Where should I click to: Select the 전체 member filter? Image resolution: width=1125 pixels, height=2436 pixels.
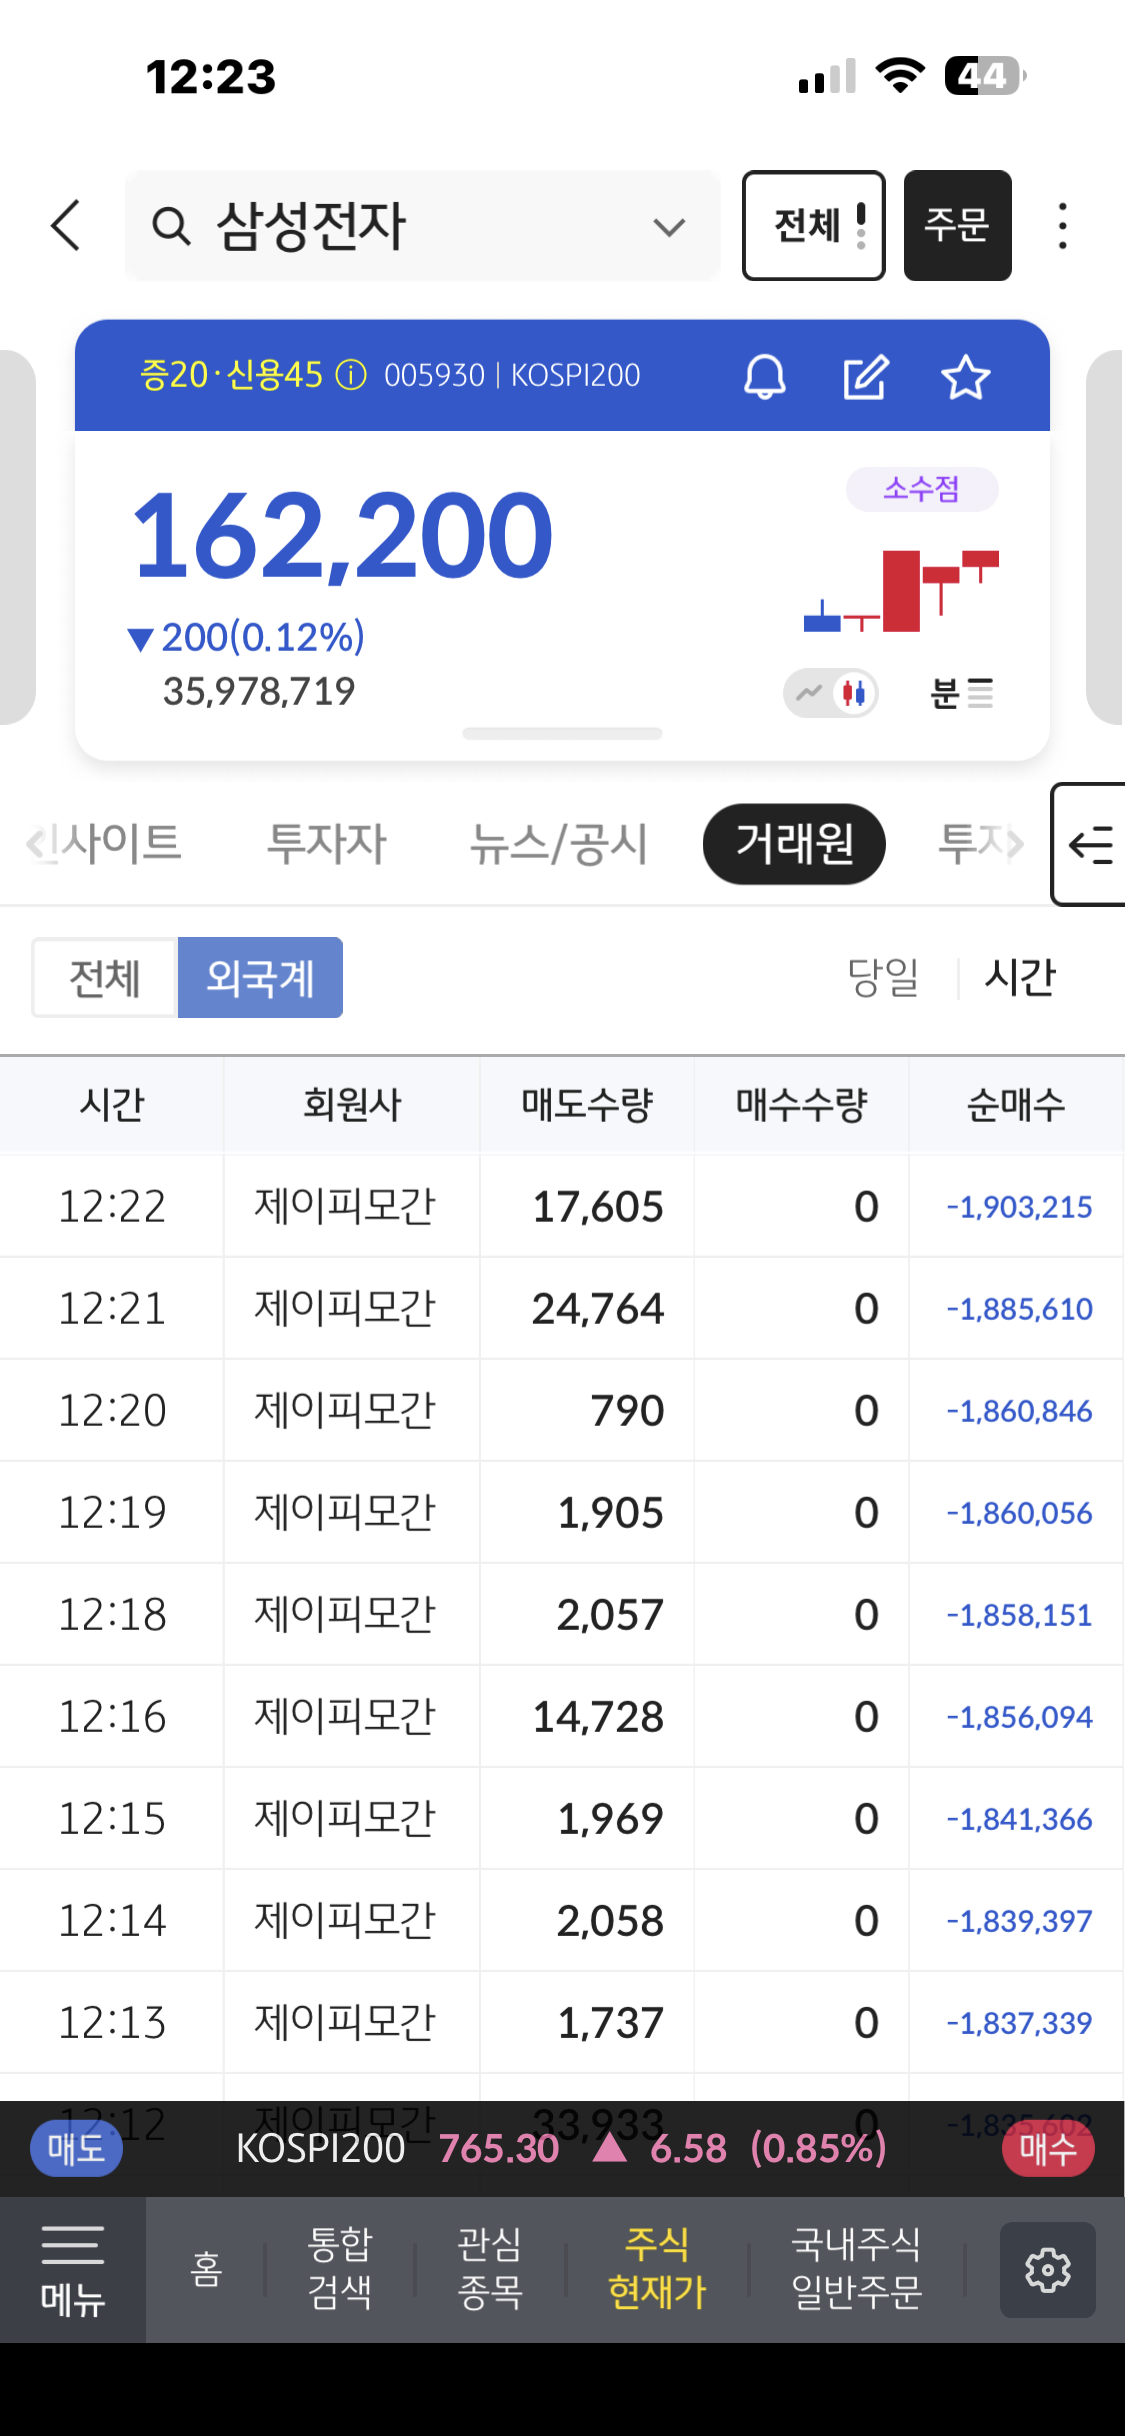[x=104, y=977]
